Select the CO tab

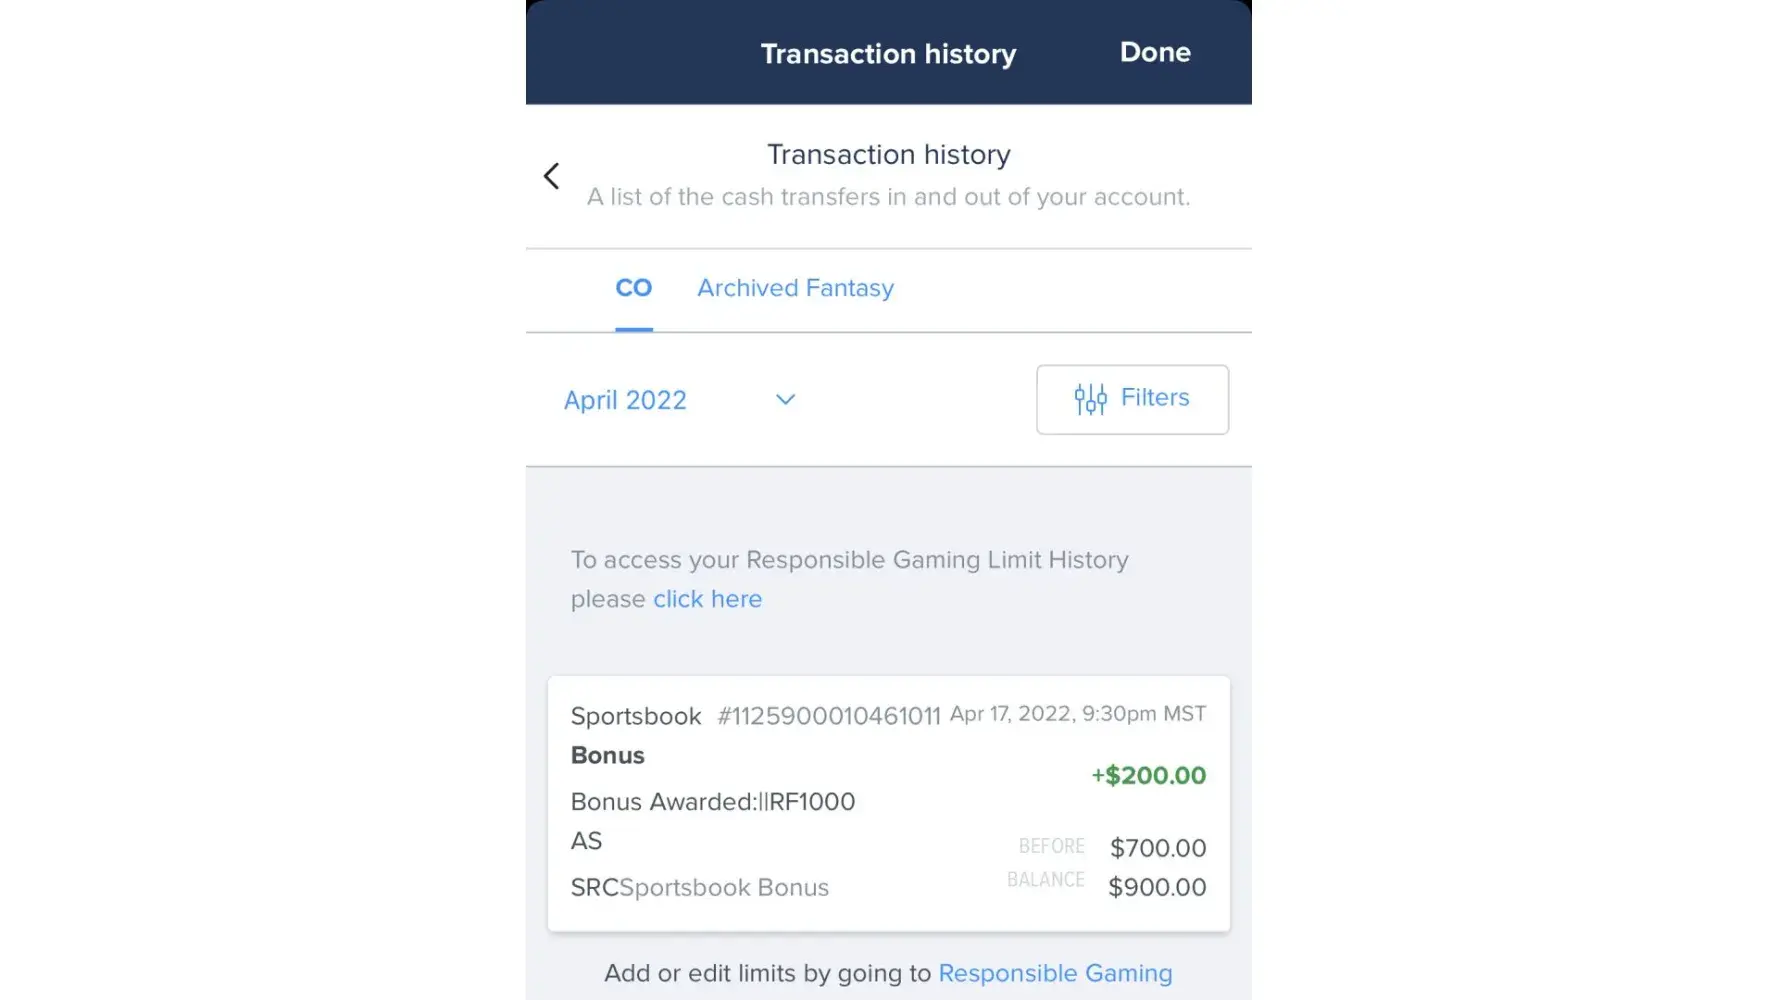pos(633,288)
